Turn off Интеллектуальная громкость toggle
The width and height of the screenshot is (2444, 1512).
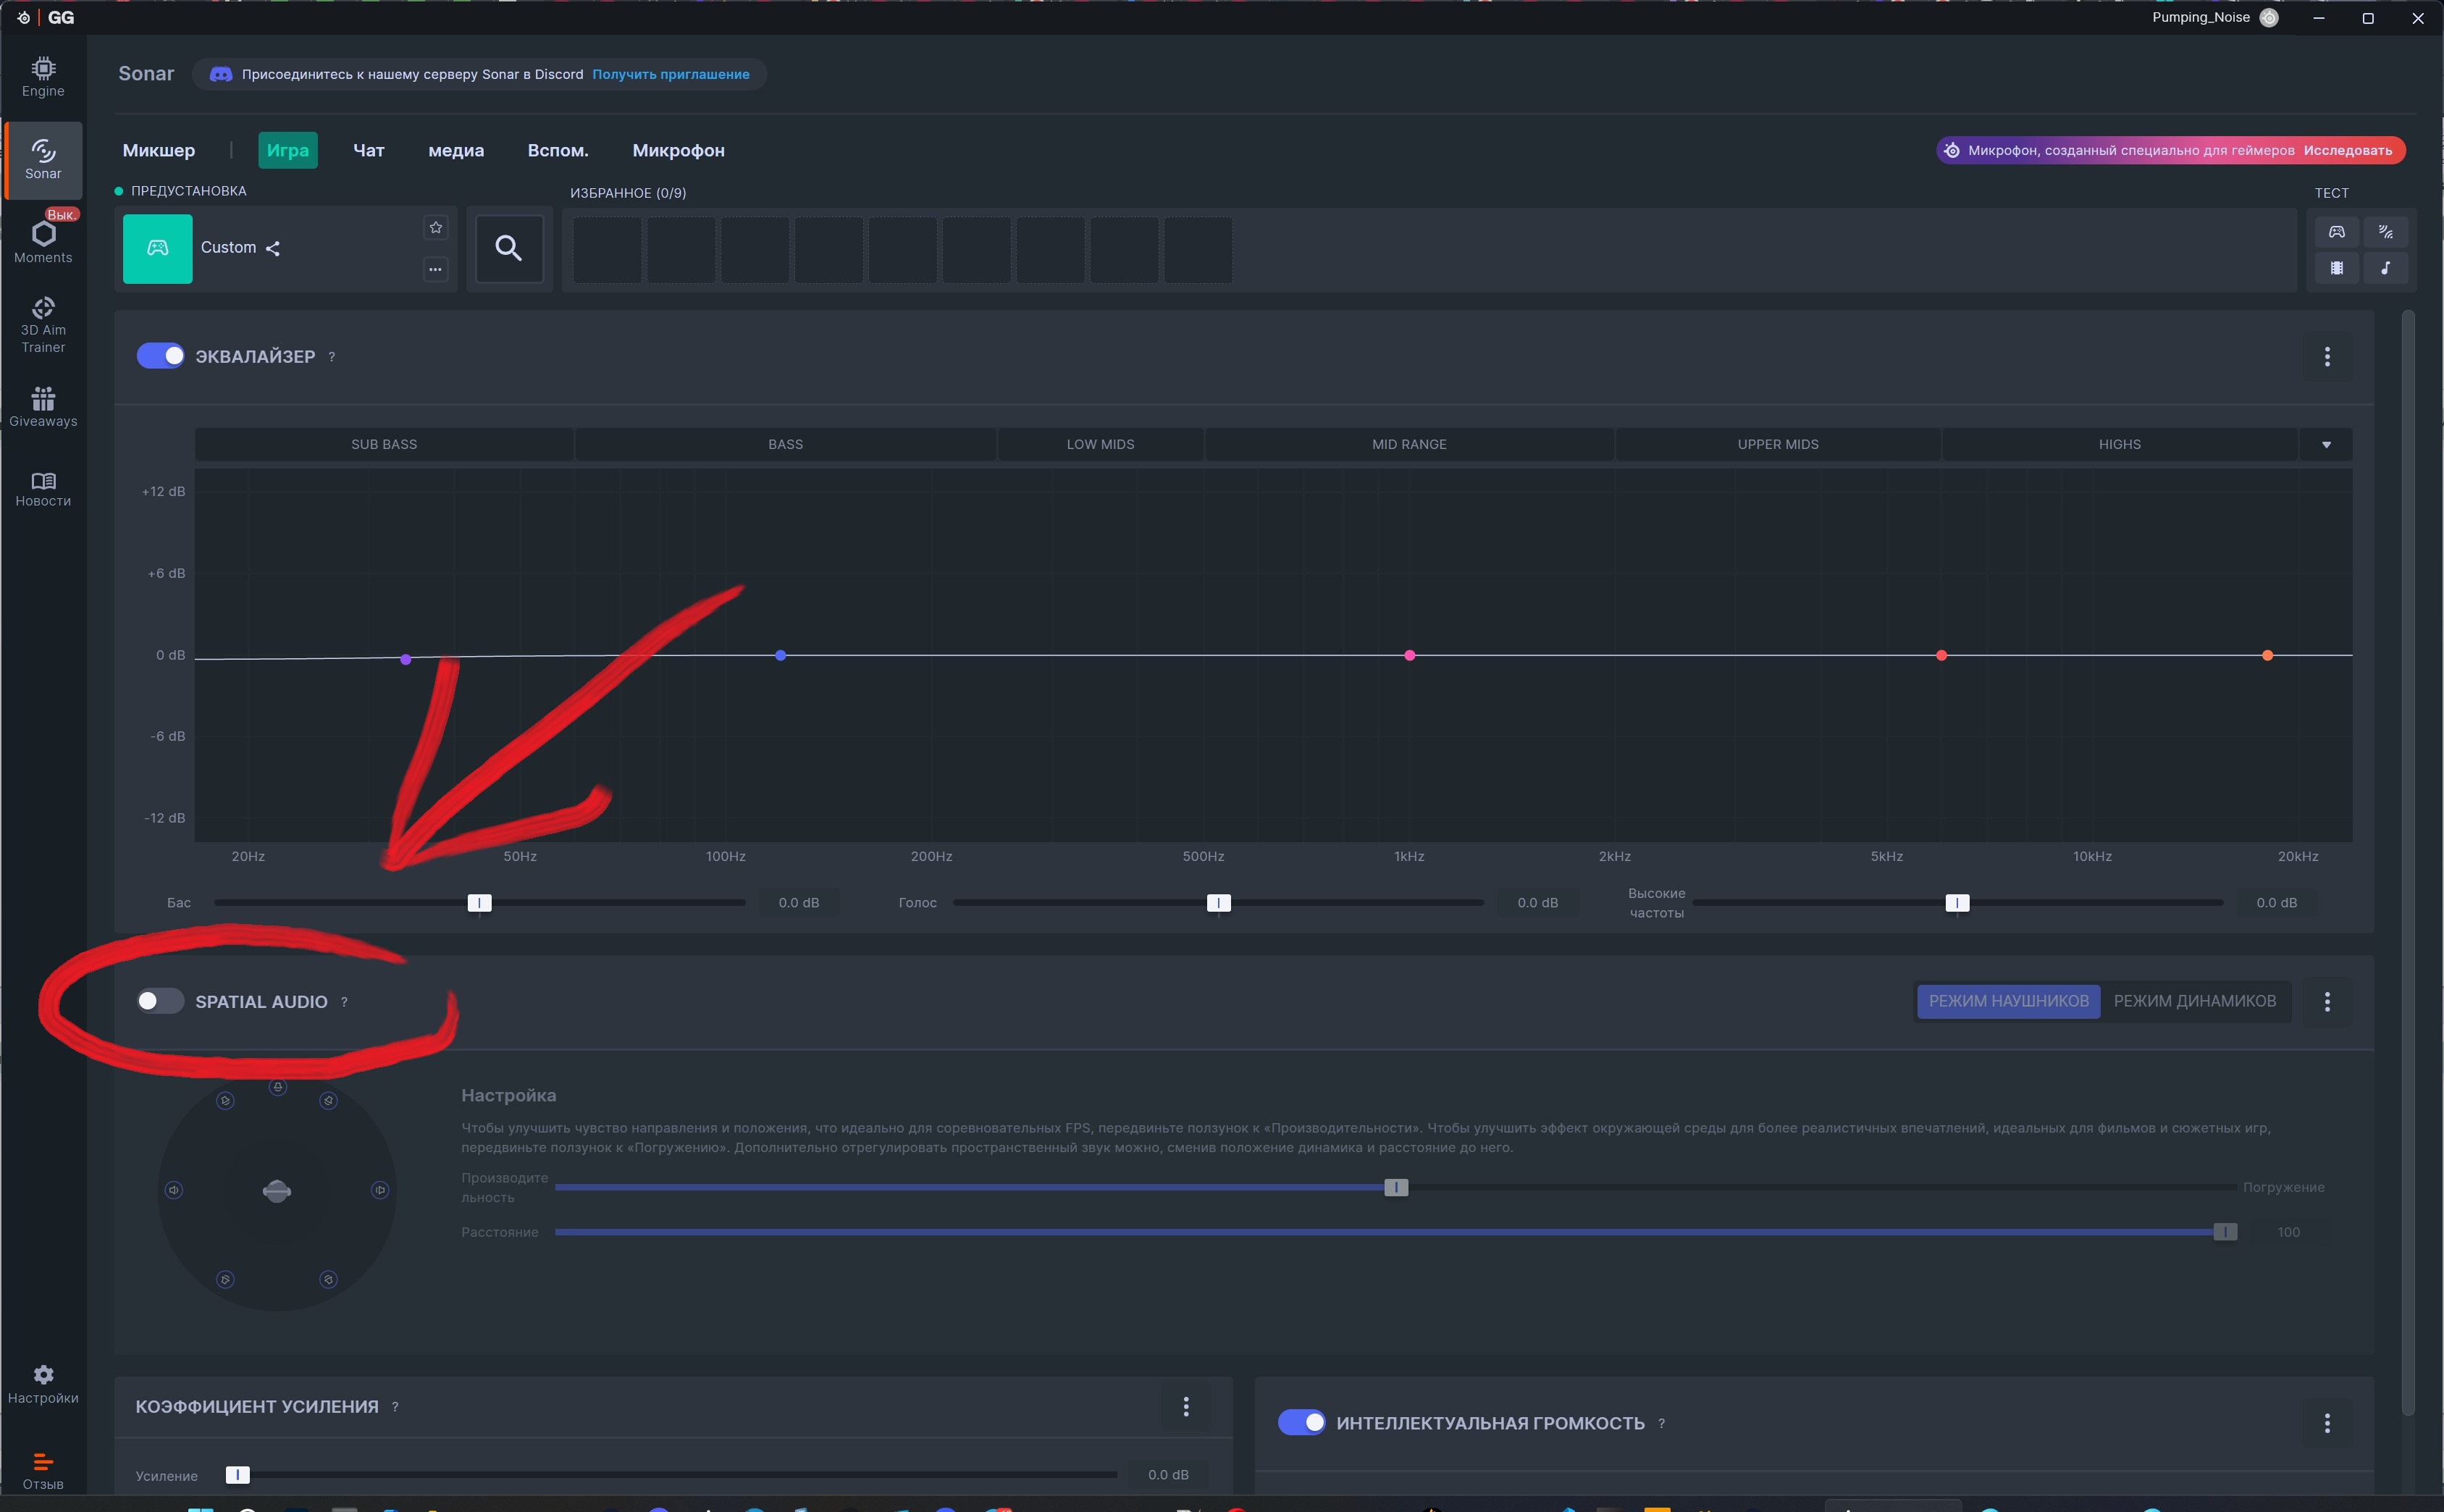[1301, 1422]
